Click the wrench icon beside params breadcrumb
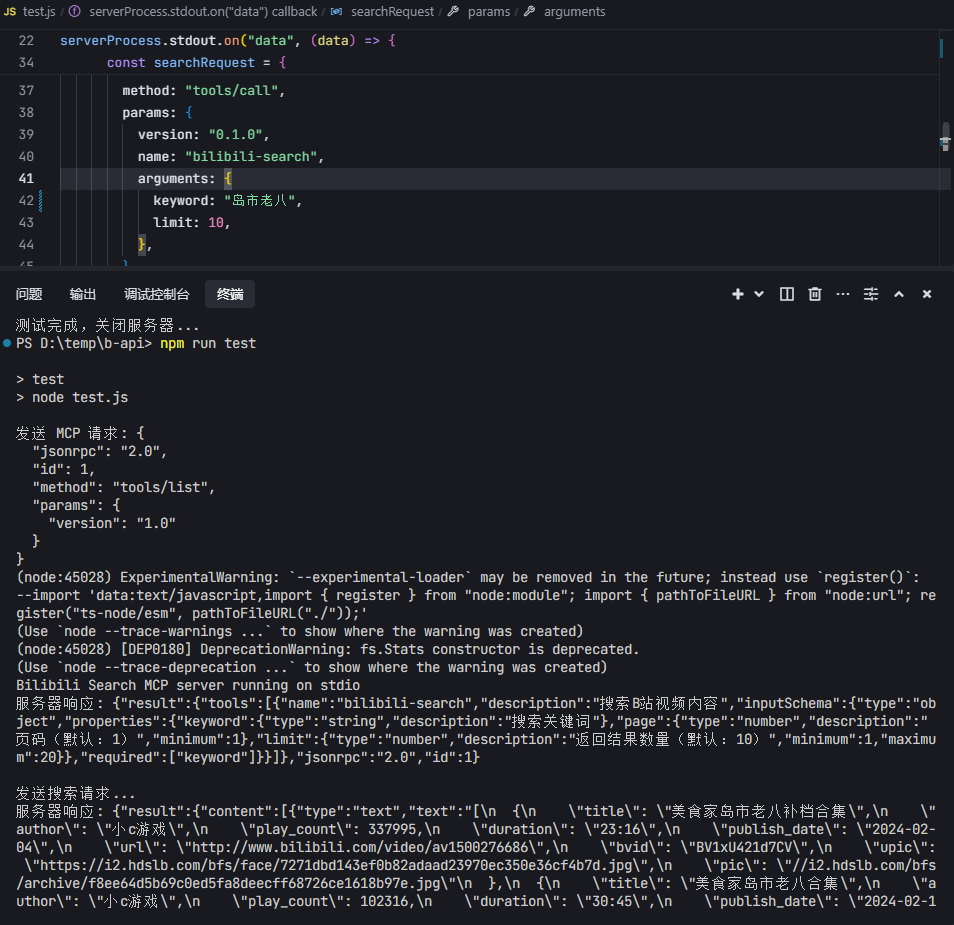Viewport: 954px width, 925px height. [453, 12]
